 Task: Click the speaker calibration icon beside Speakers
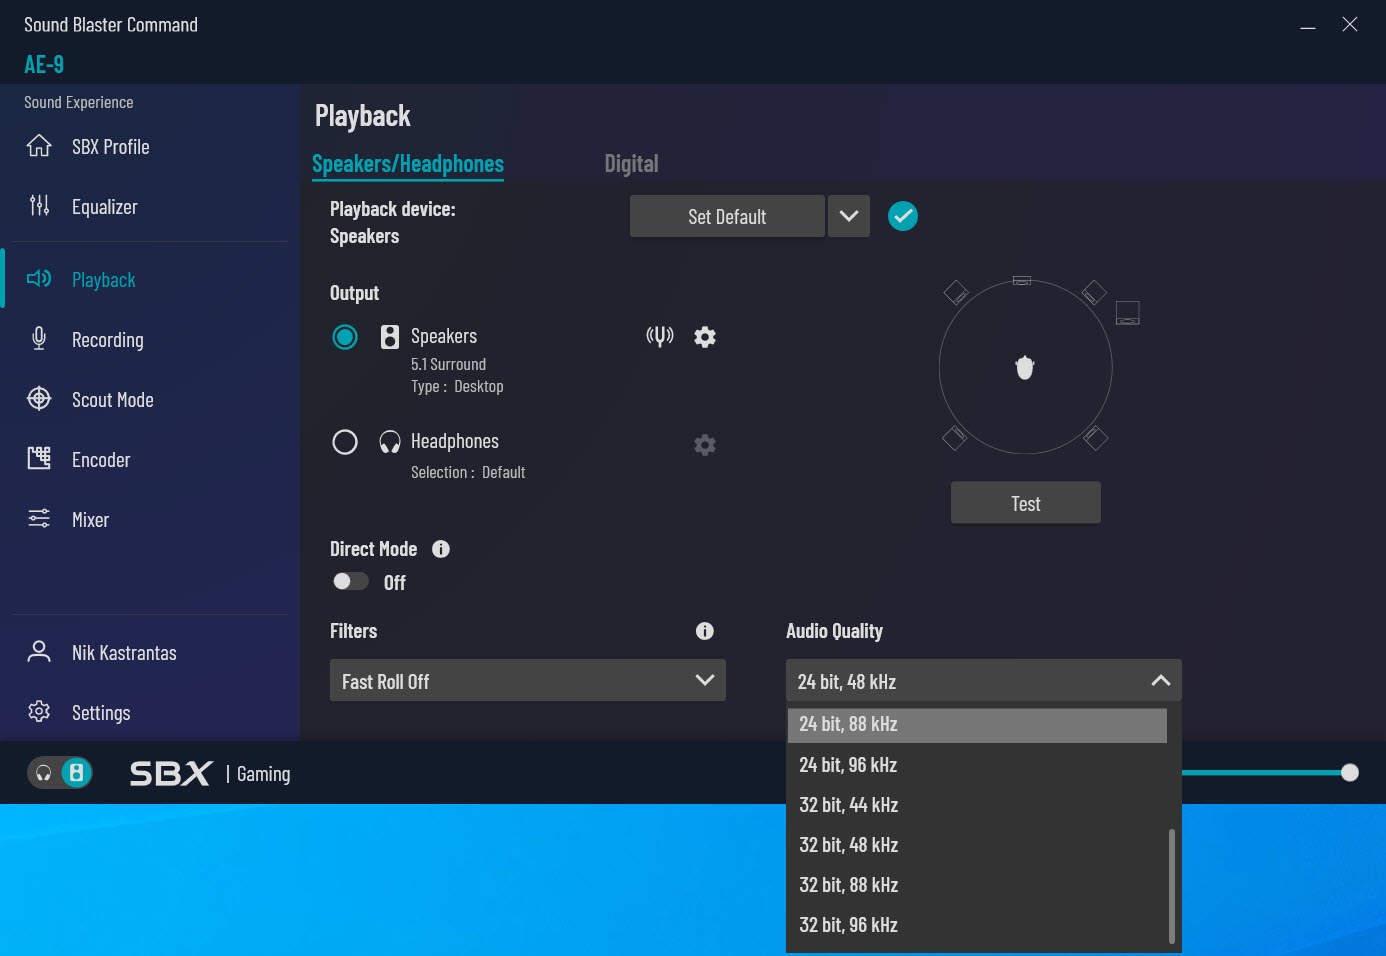click(x=660, y=336)
